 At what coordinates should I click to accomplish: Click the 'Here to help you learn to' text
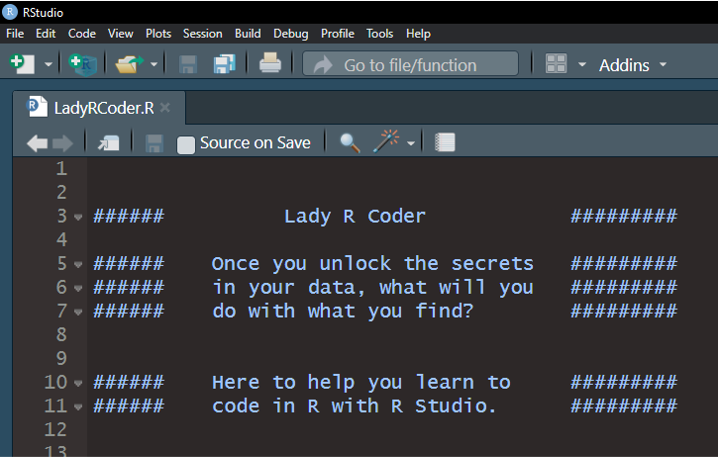(361, 382)
